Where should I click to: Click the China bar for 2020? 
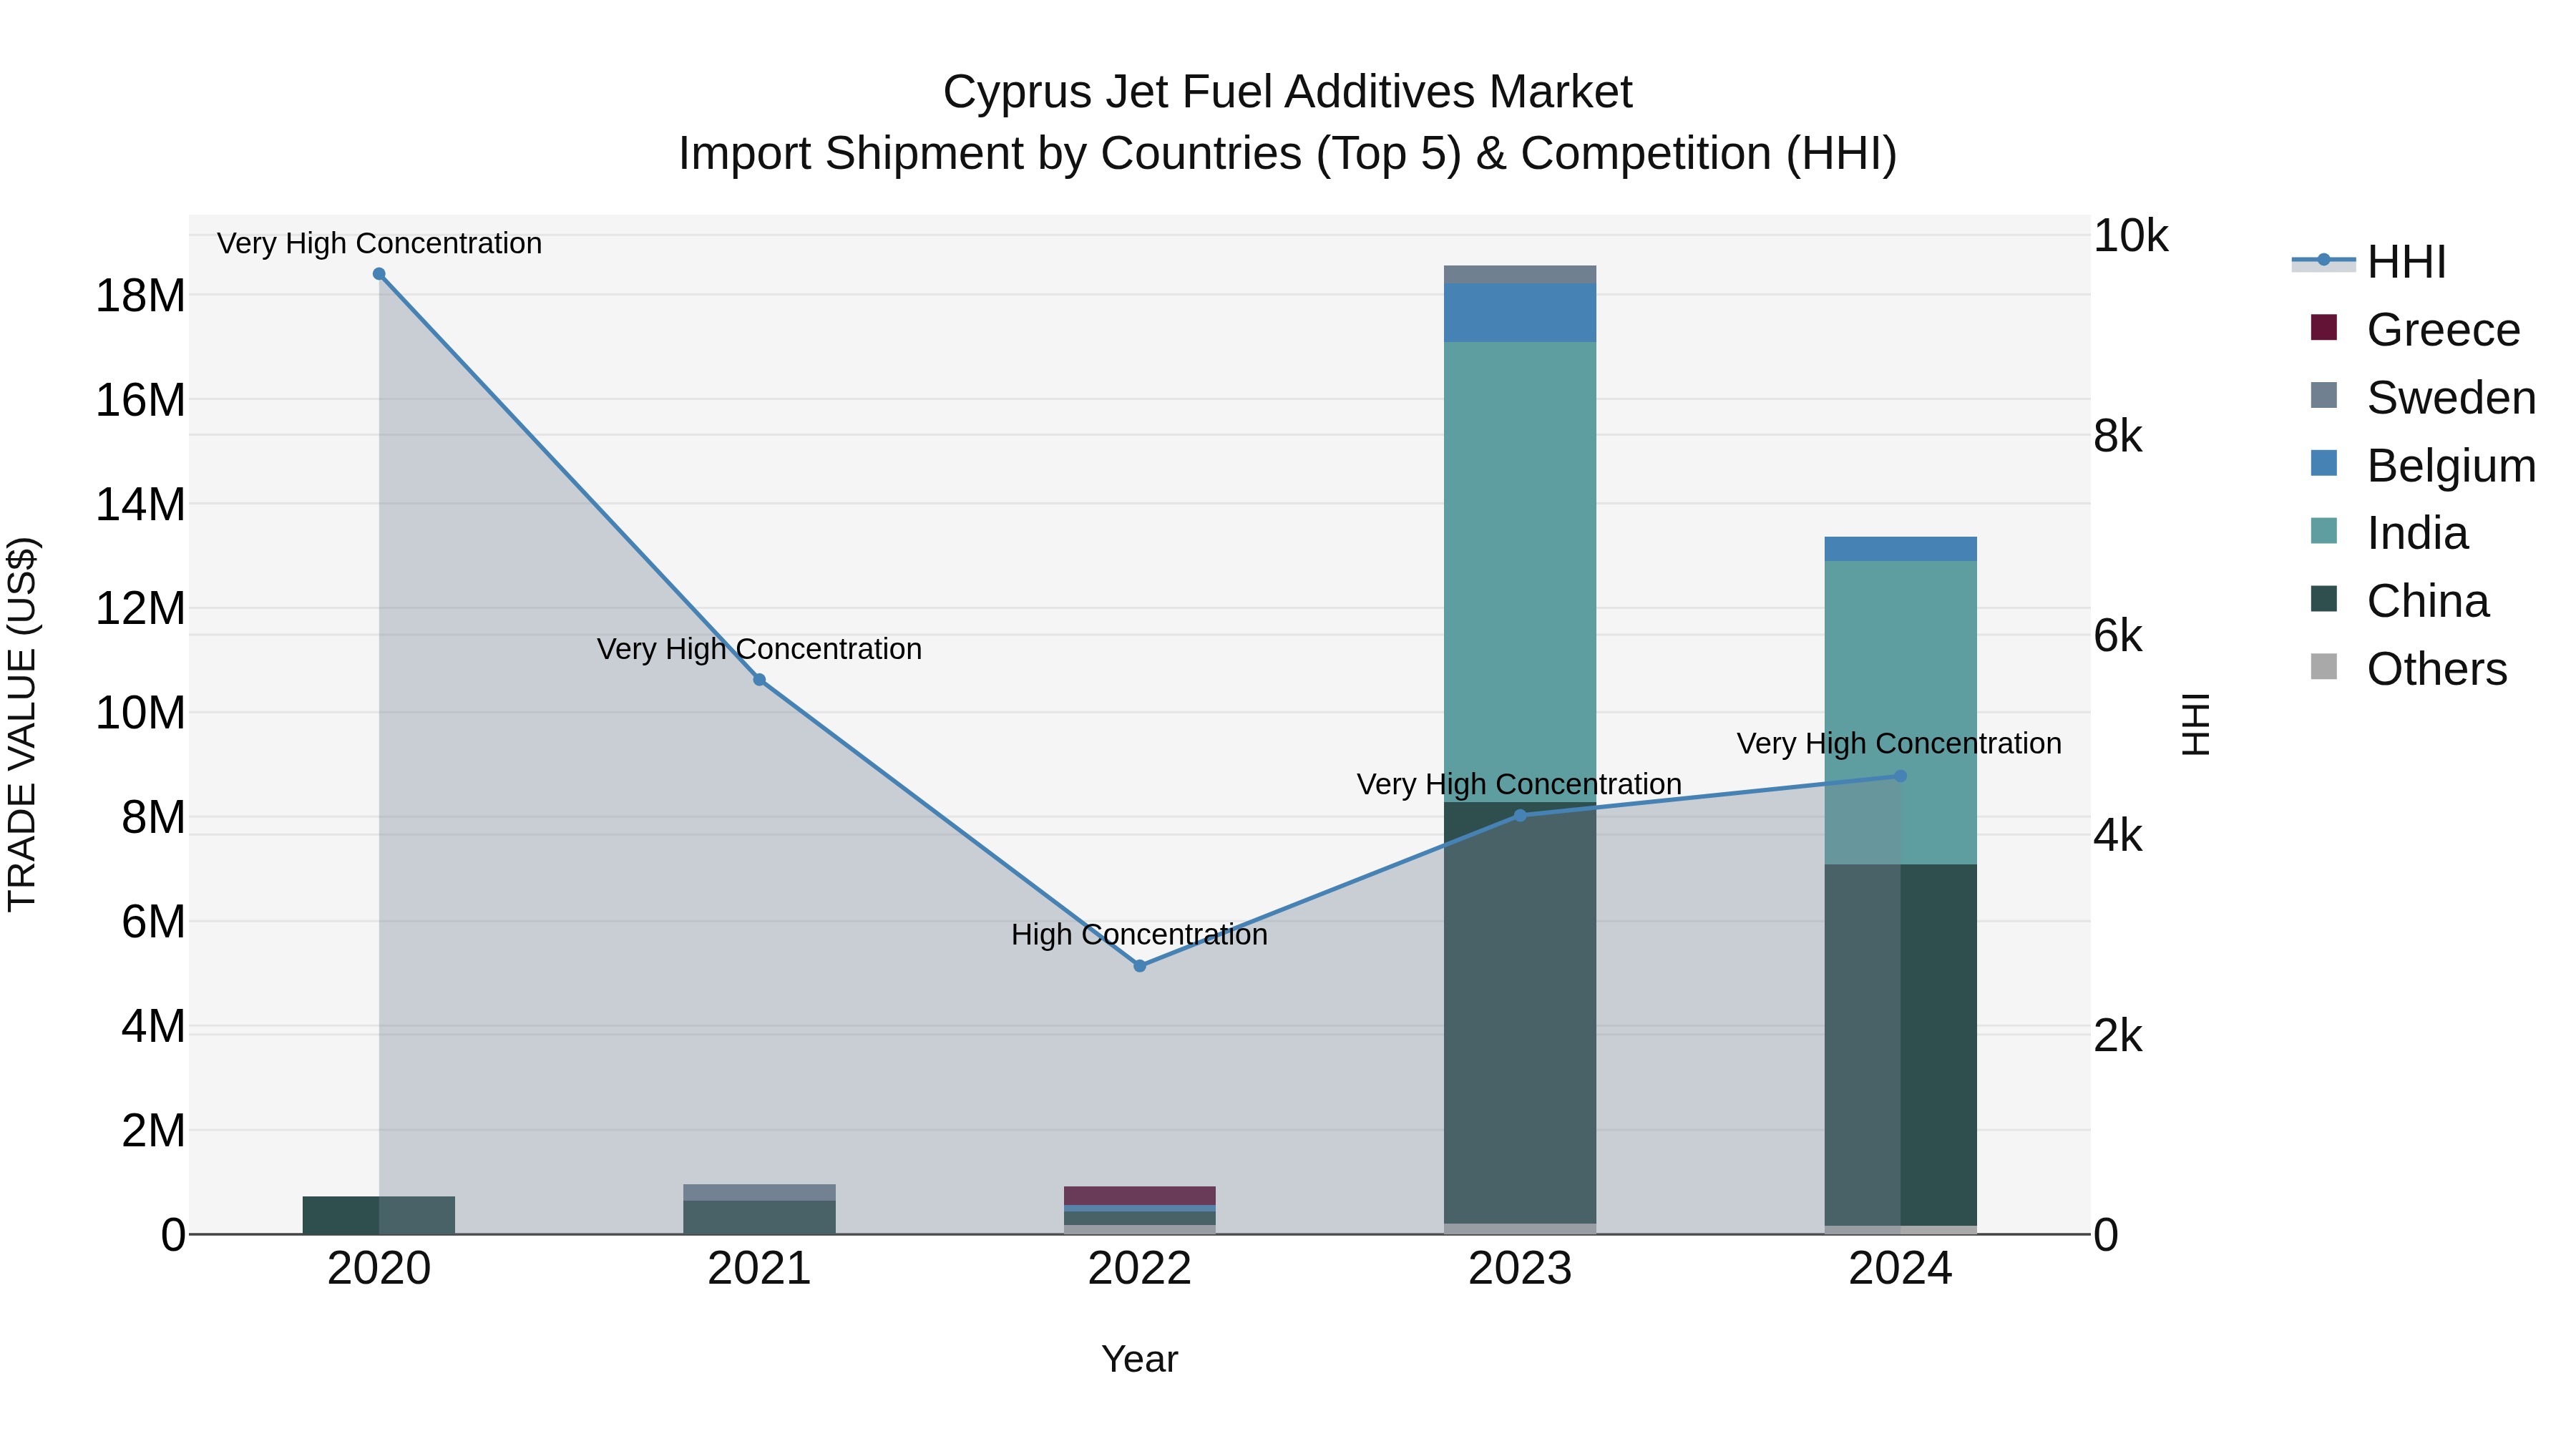click(379, 1215)
